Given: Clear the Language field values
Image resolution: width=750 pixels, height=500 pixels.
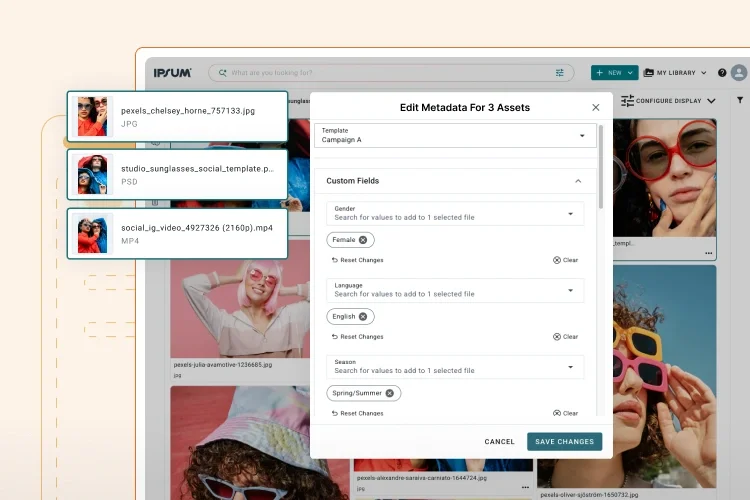Looking at the screenshot, I should pos(565,336).
